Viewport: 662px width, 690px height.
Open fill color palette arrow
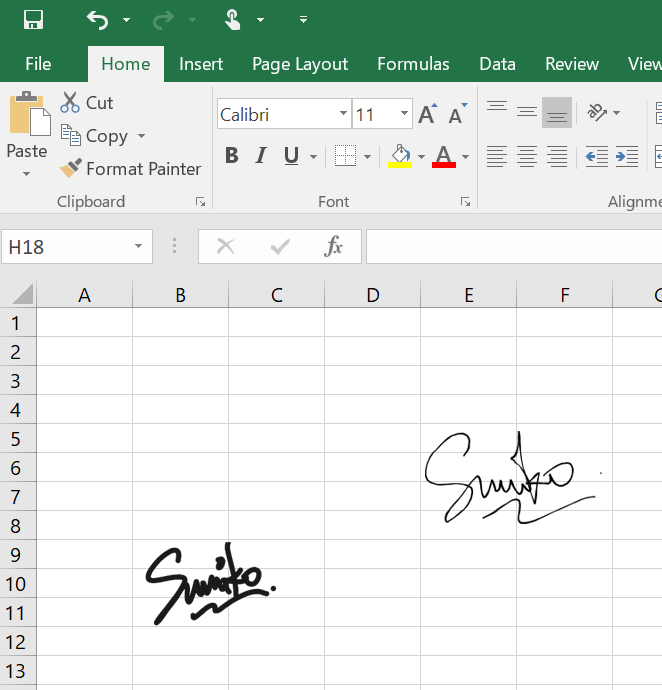click(x=421, y=157)
